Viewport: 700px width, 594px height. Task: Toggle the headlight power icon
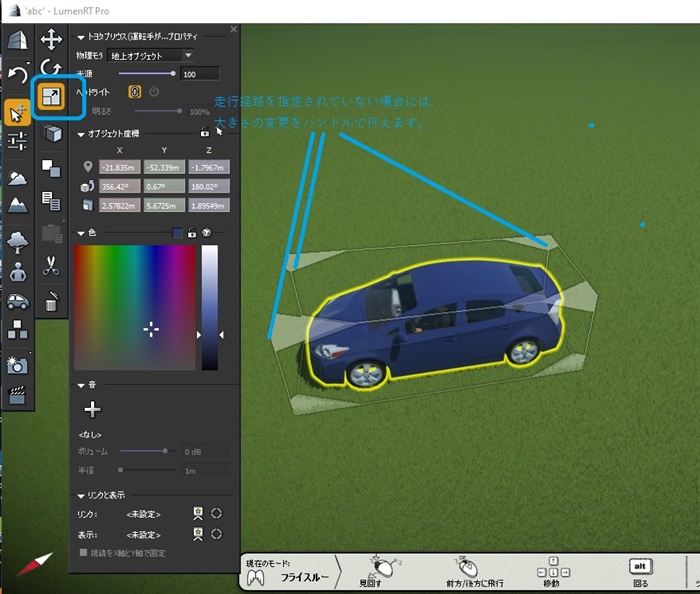(154, 92)
